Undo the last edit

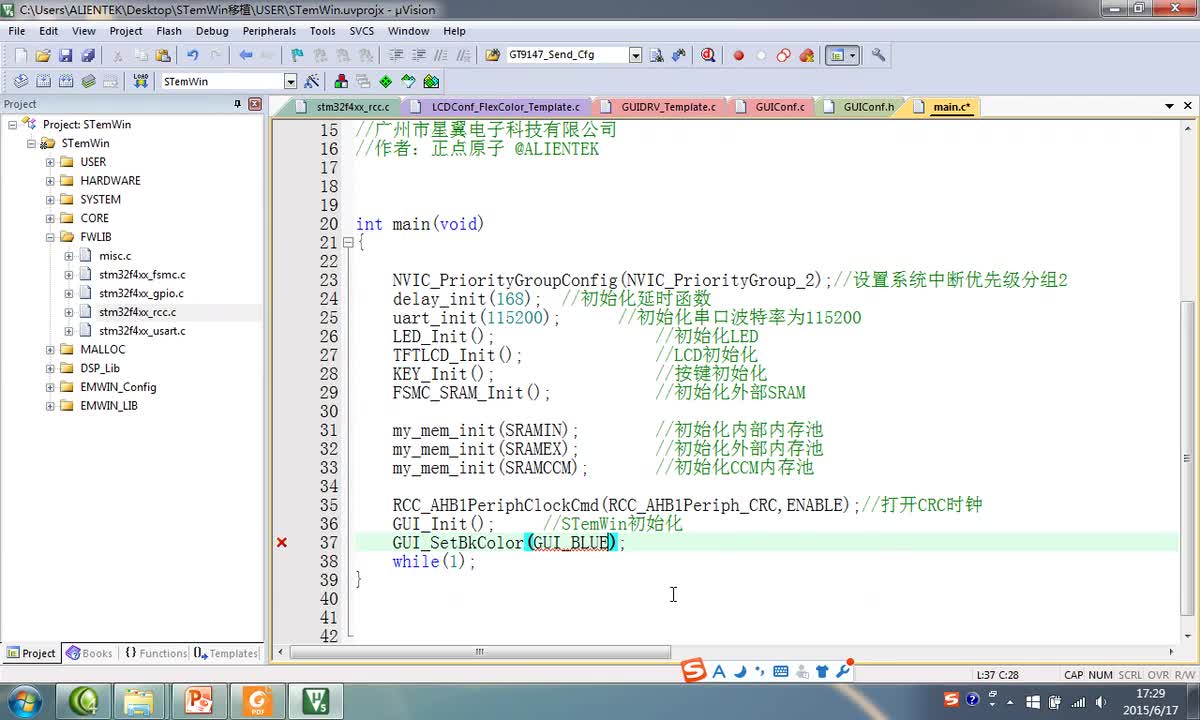click(192, 55)
